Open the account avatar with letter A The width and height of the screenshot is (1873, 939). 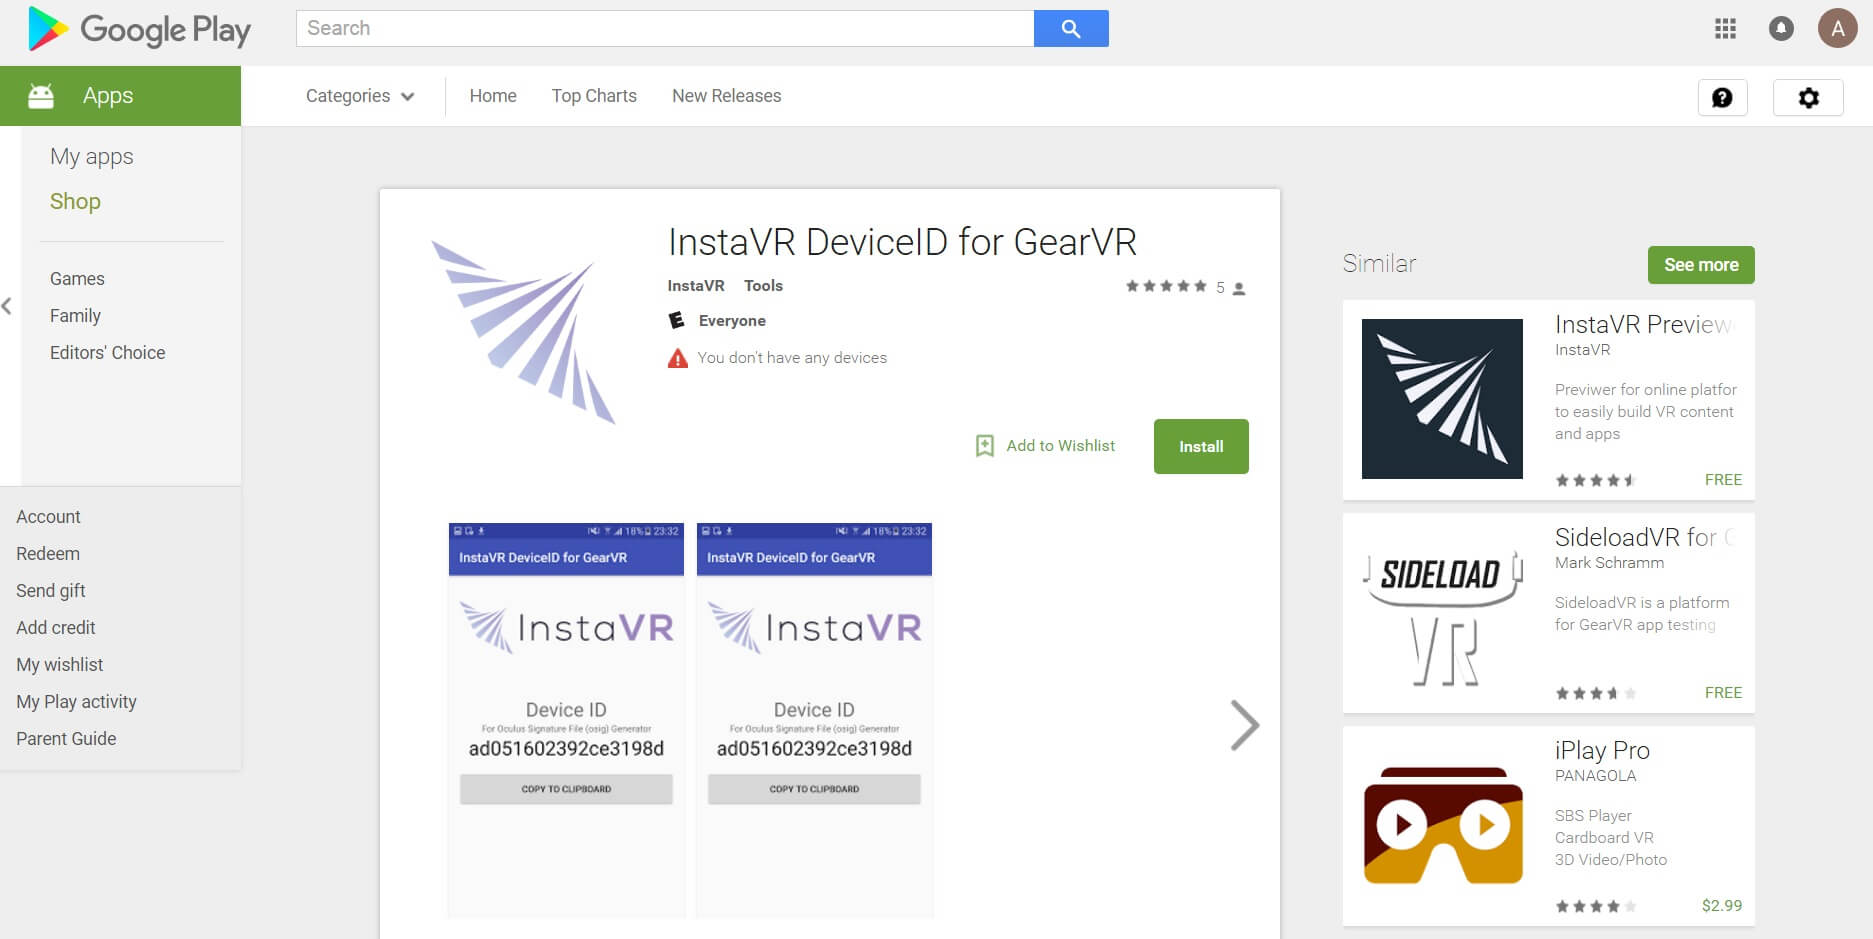coord(1837,29)
